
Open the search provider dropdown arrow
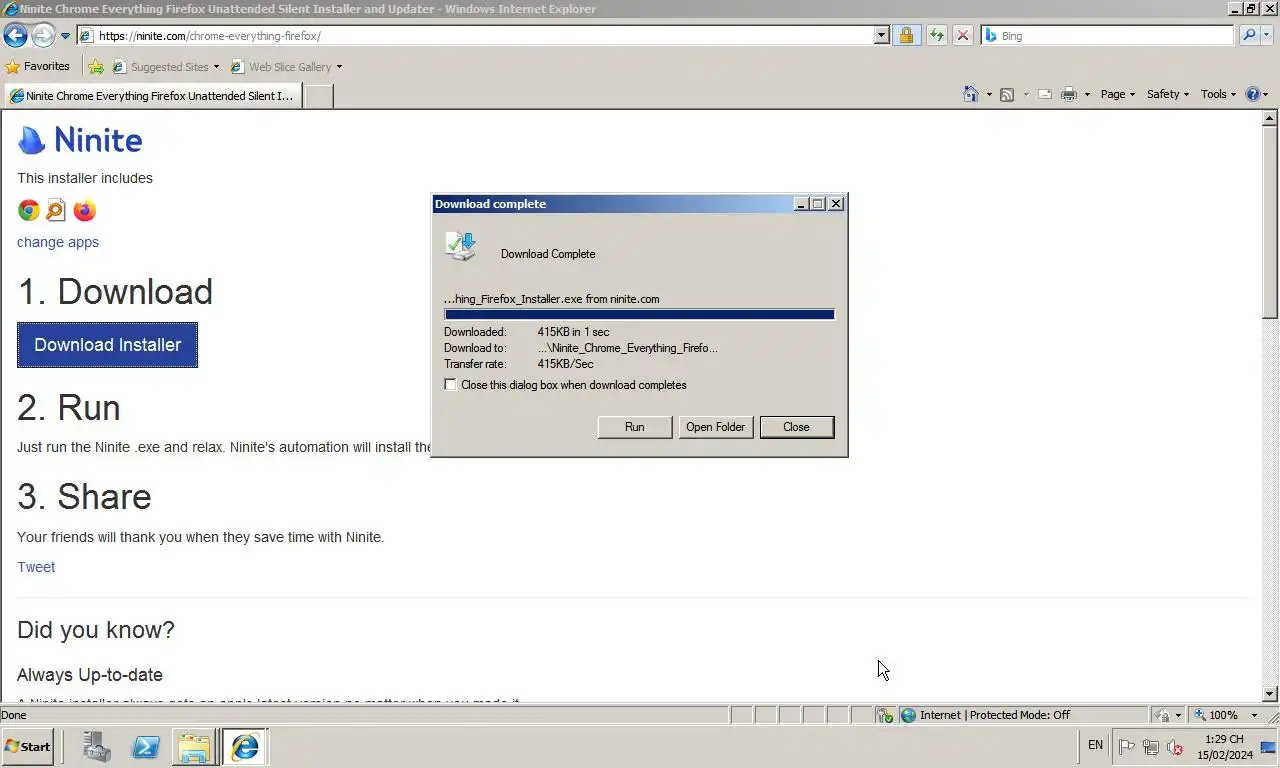[x=1266, y=36]
